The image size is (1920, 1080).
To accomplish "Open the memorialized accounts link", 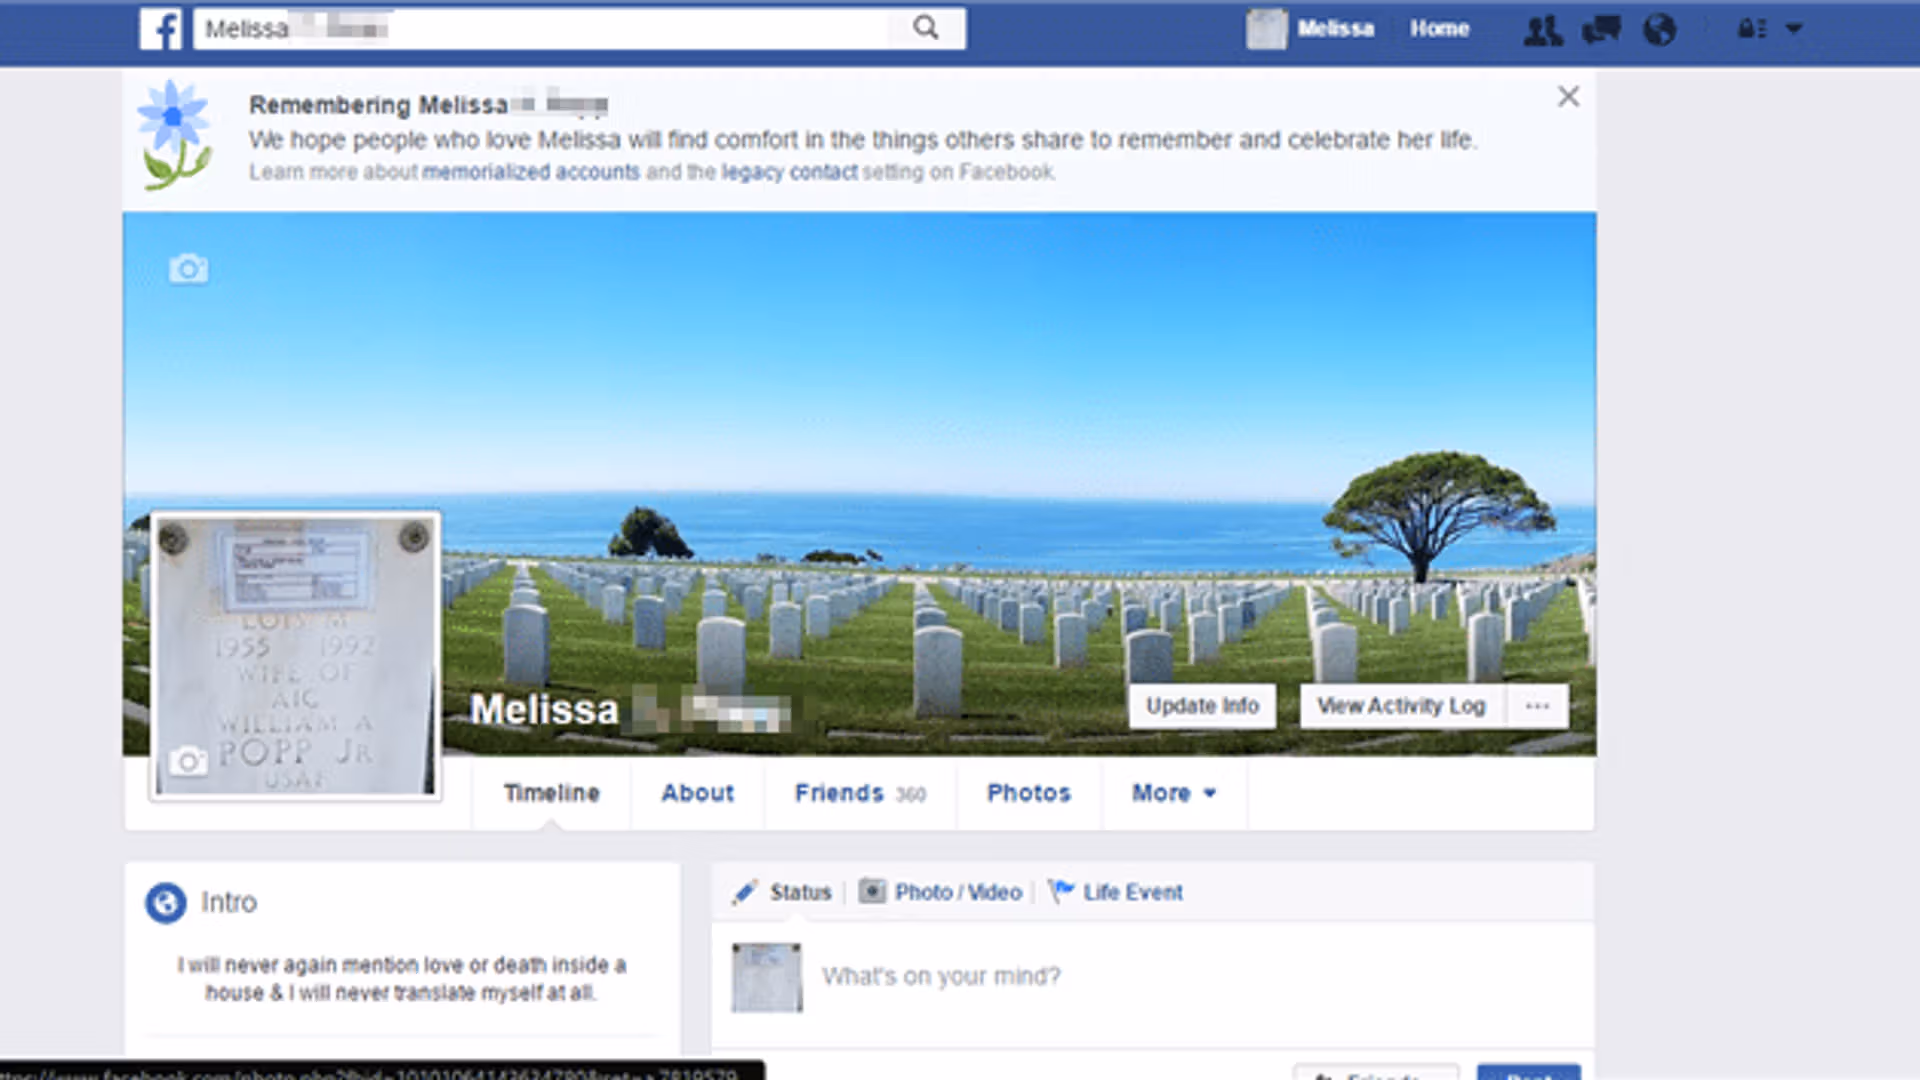I will (530, 172).
